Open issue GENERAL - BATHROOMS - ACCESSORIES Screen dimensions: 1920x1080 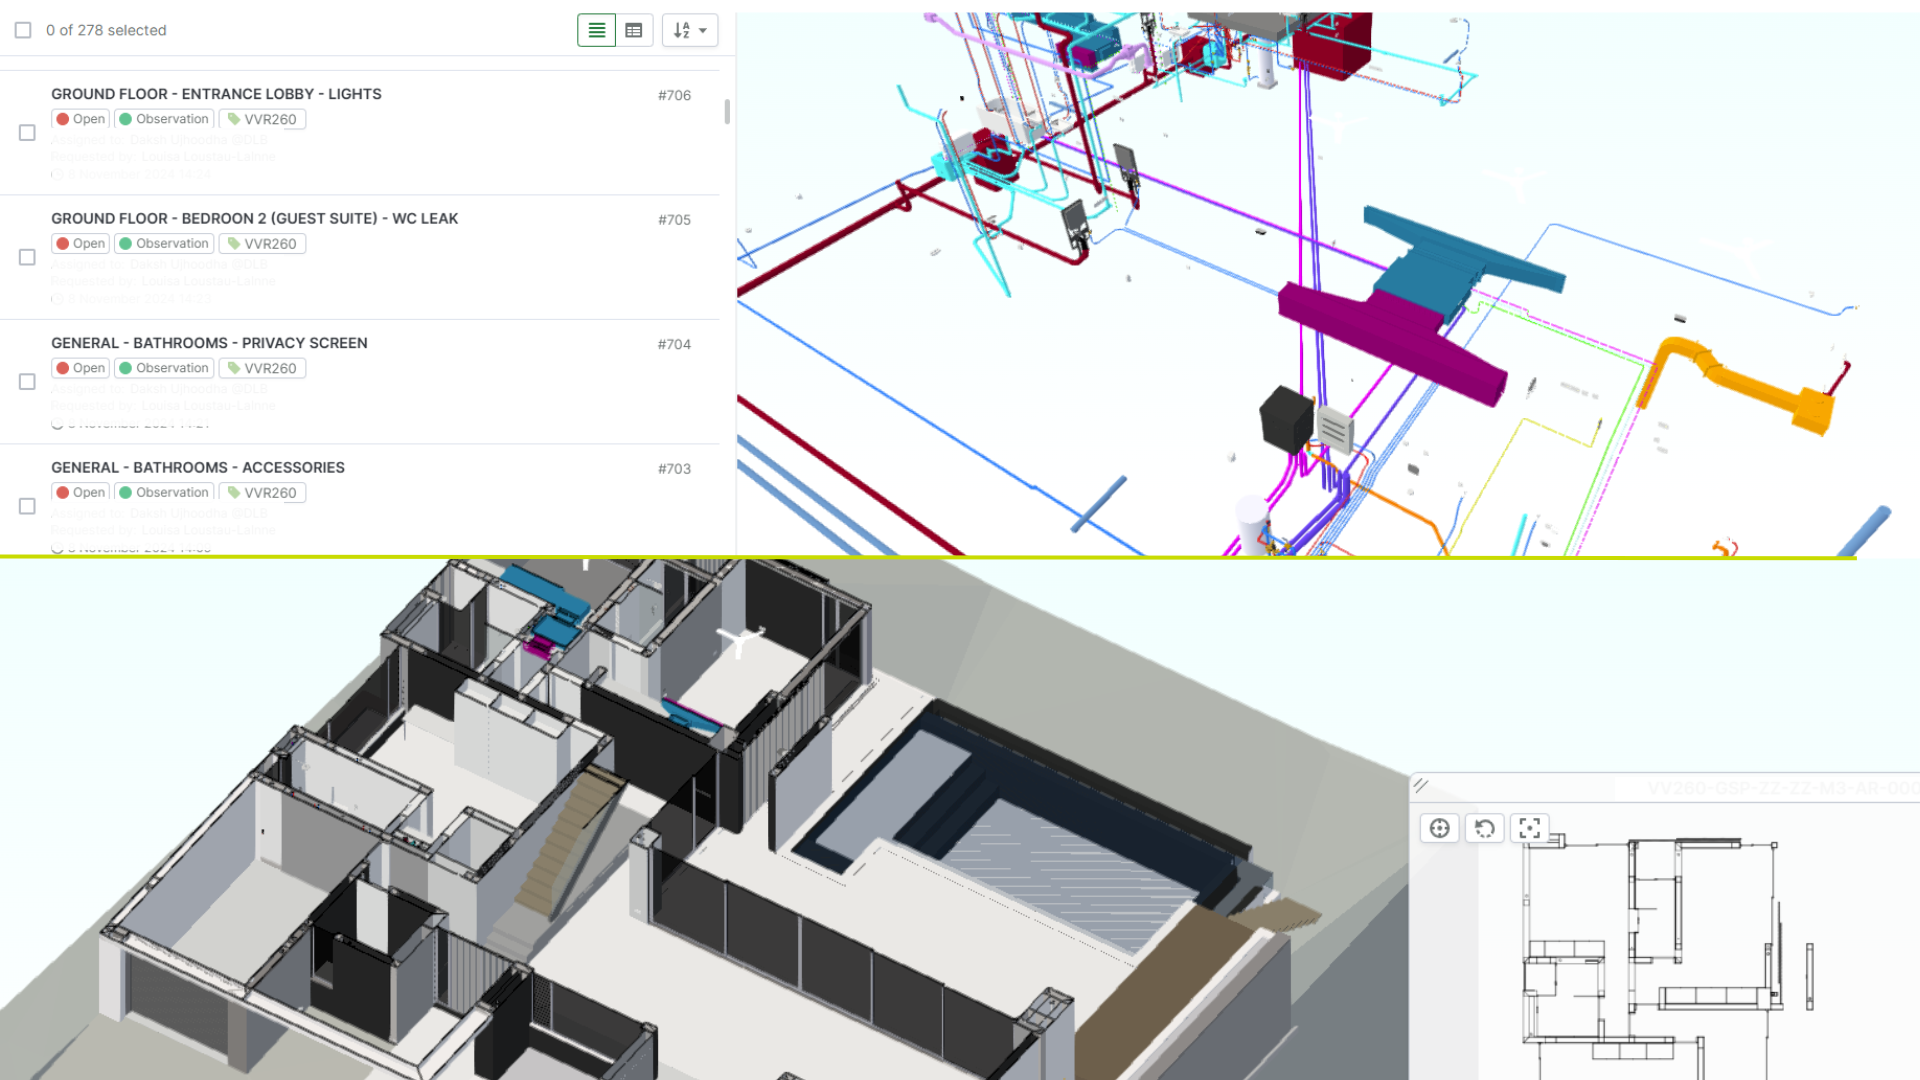[x=198, y=468]
